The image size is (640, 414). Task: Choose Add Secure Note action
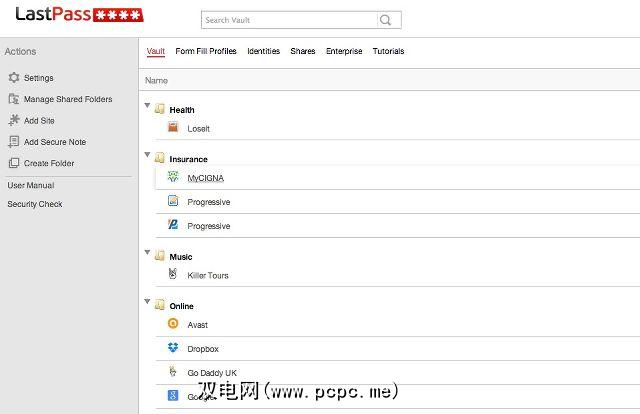pyautogui.click(x=55, y=142)
